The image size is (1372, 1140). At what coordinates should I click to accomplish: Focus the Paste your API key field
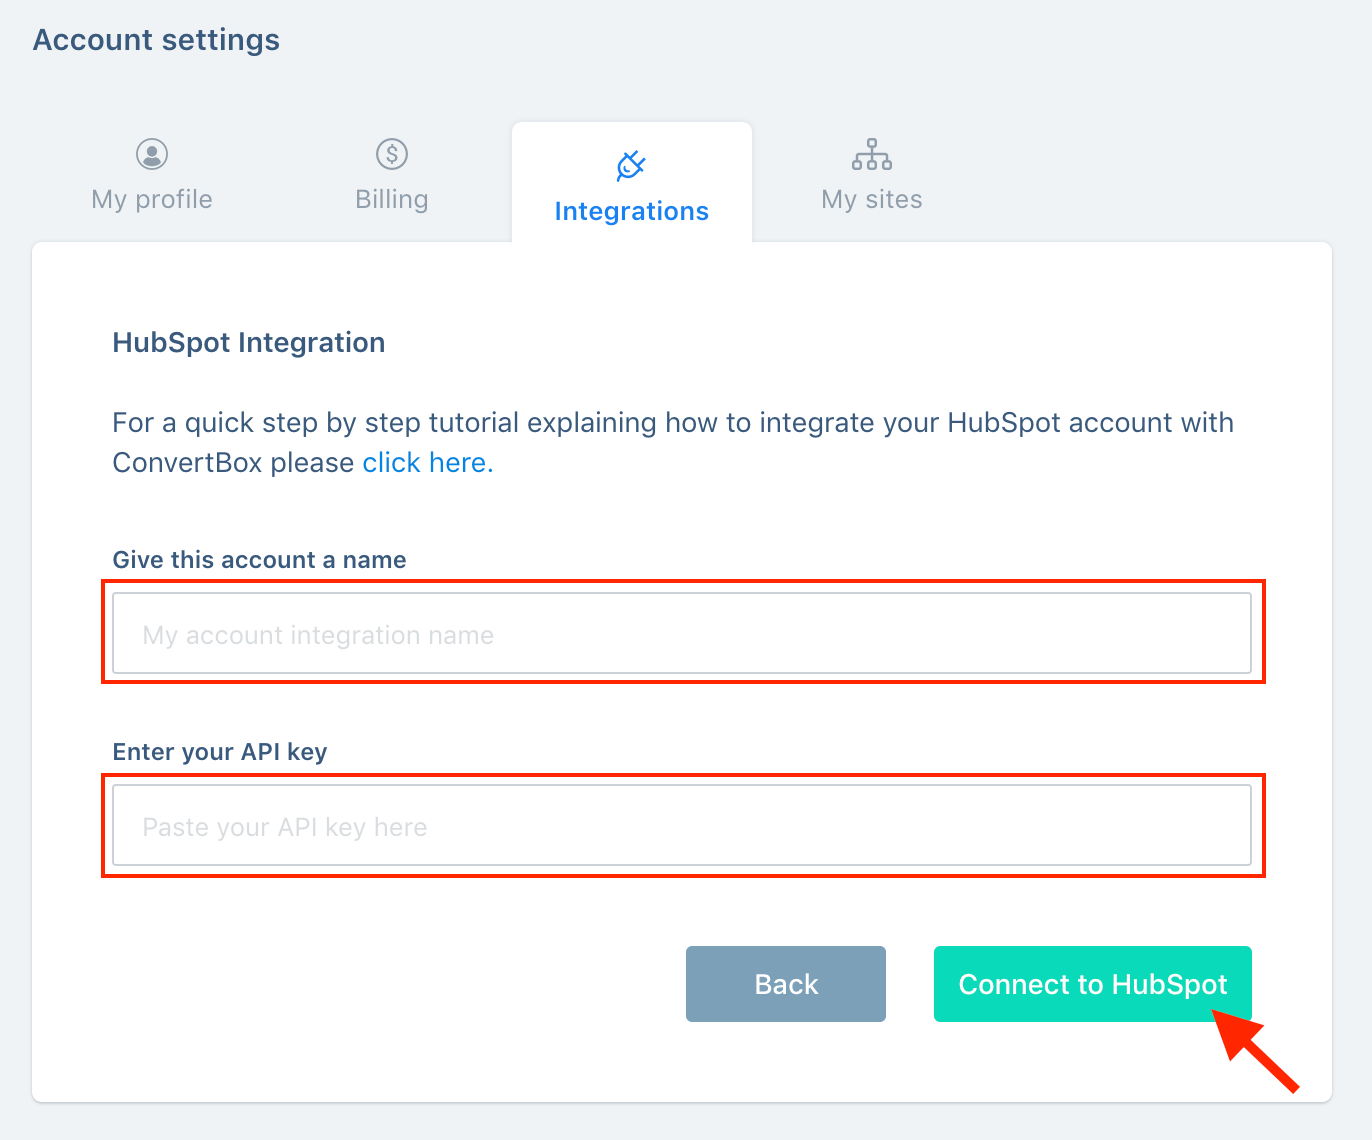(682, 825)
